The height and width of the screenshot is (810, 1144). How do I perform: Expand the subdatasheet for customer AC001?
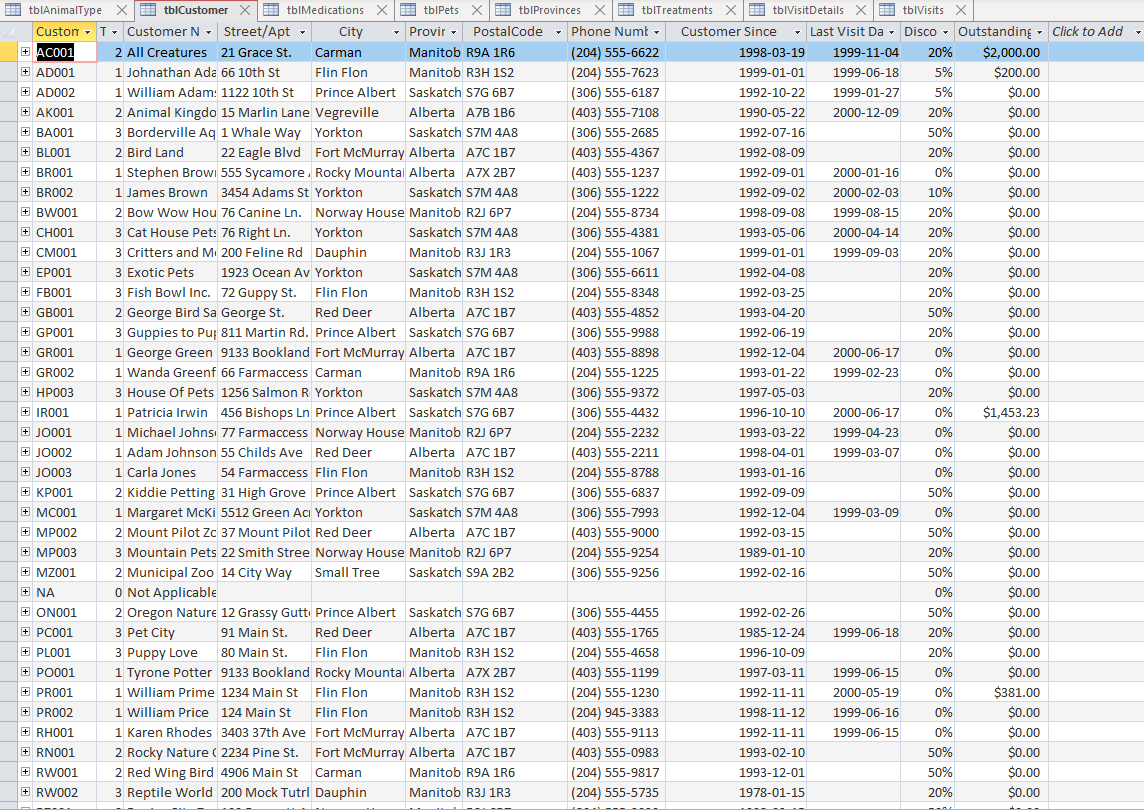tap(25, 52)
